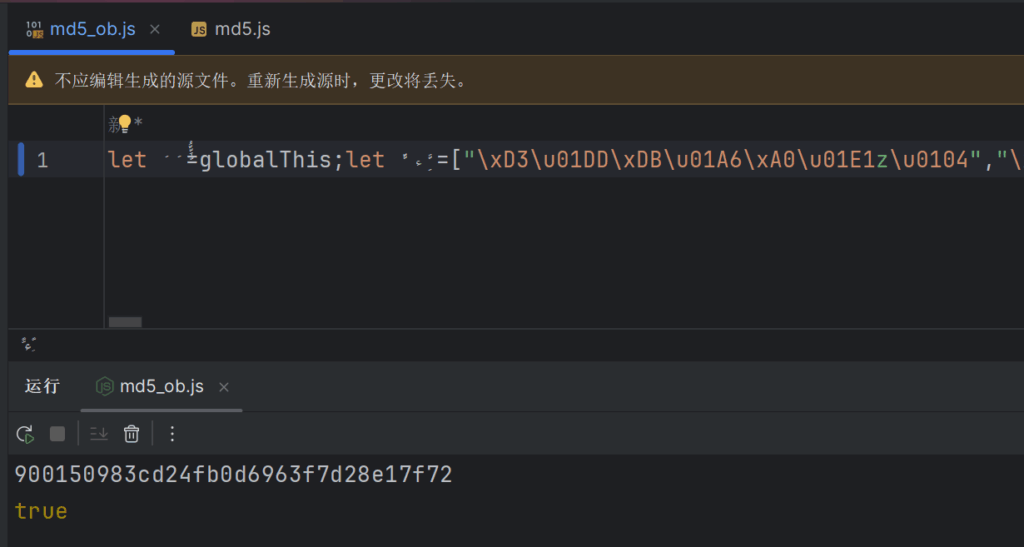Click the MD5 hash output line

[x=233, y=475]
